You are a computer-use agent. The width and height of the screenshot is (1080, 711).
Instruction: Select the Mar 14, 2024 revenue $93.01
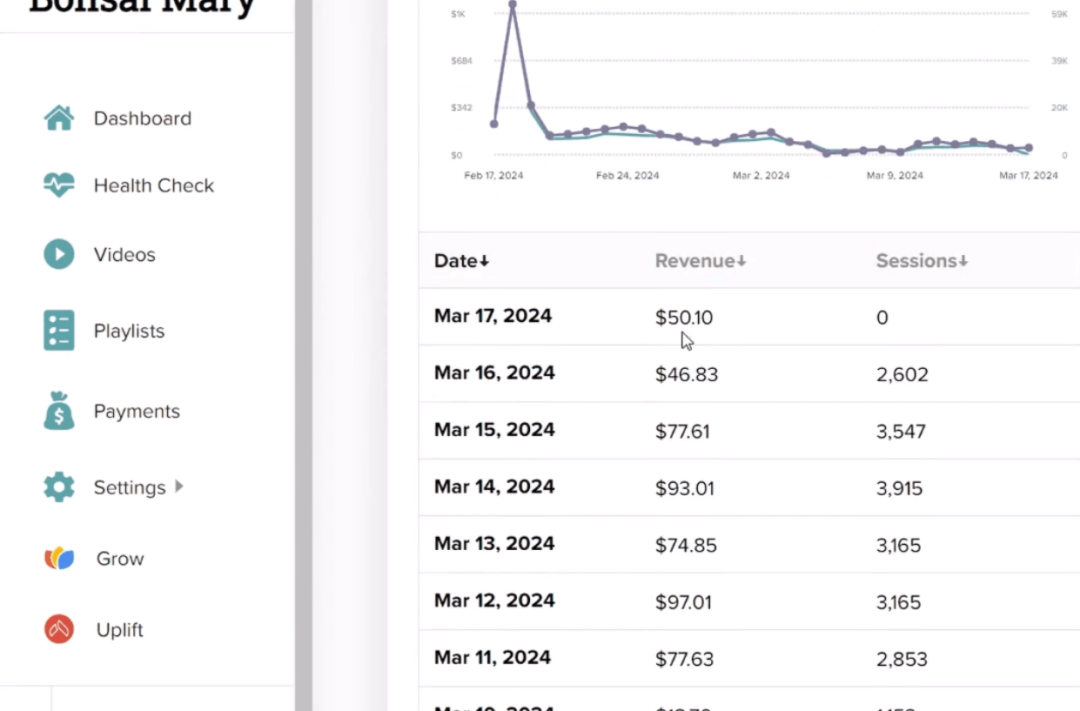pyautogui.click(x=684, y=488)
